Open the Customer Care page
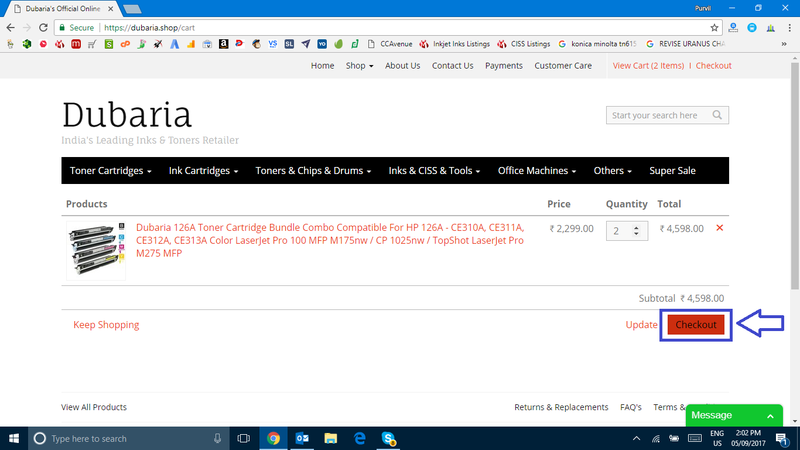This screenshot has width=800, height=450. pyautogui.click(x=563, y=65)
